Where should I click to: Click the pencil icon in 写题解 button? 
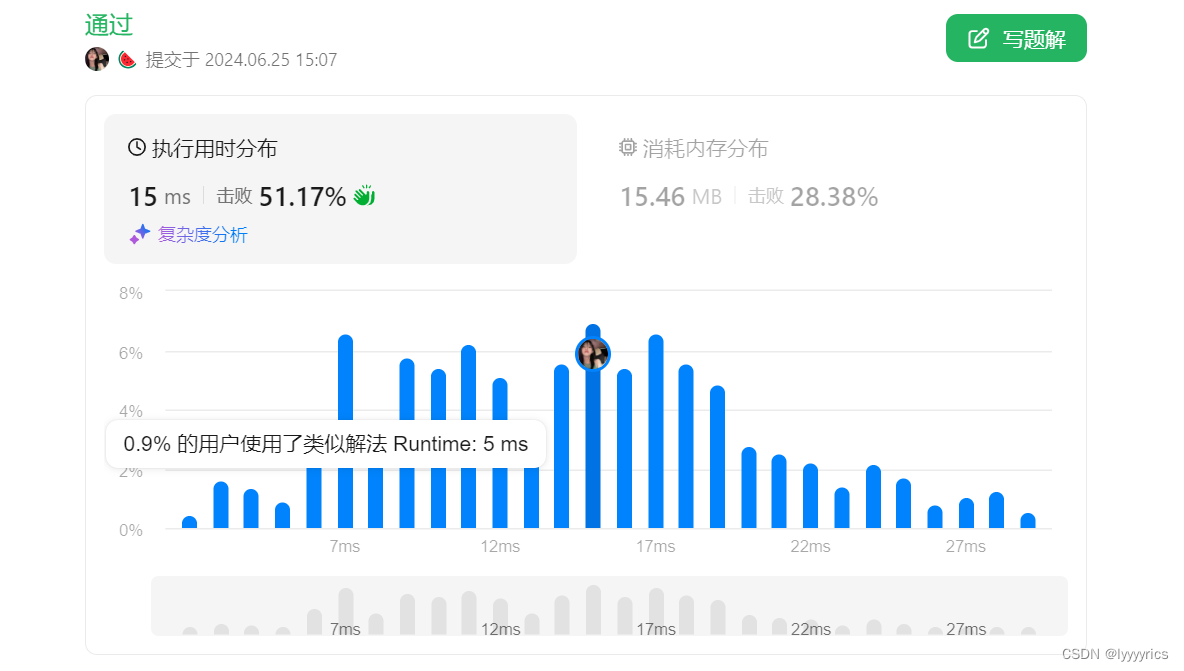[978, 38]
